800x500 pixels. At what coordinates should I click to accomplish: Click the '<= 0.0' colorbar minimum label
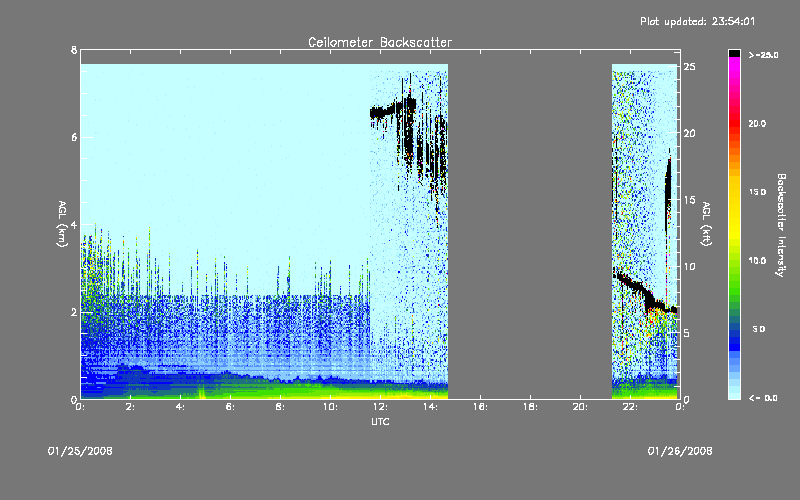point(763,398)
